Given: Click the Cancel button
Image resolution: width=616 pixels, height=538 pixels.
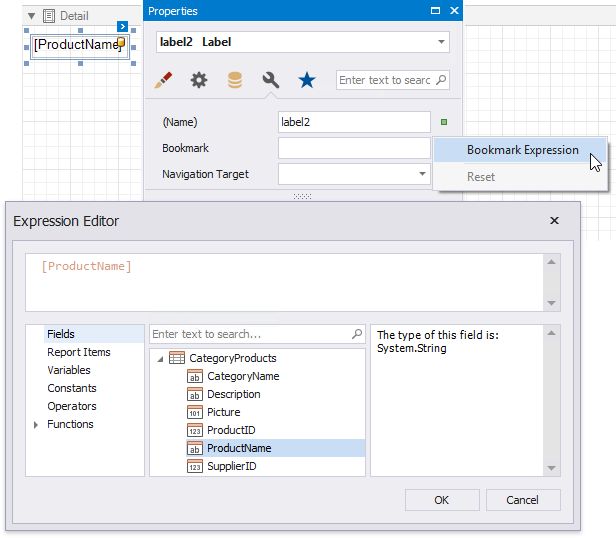Looking at the screenshot, I should tap(522, 500).
